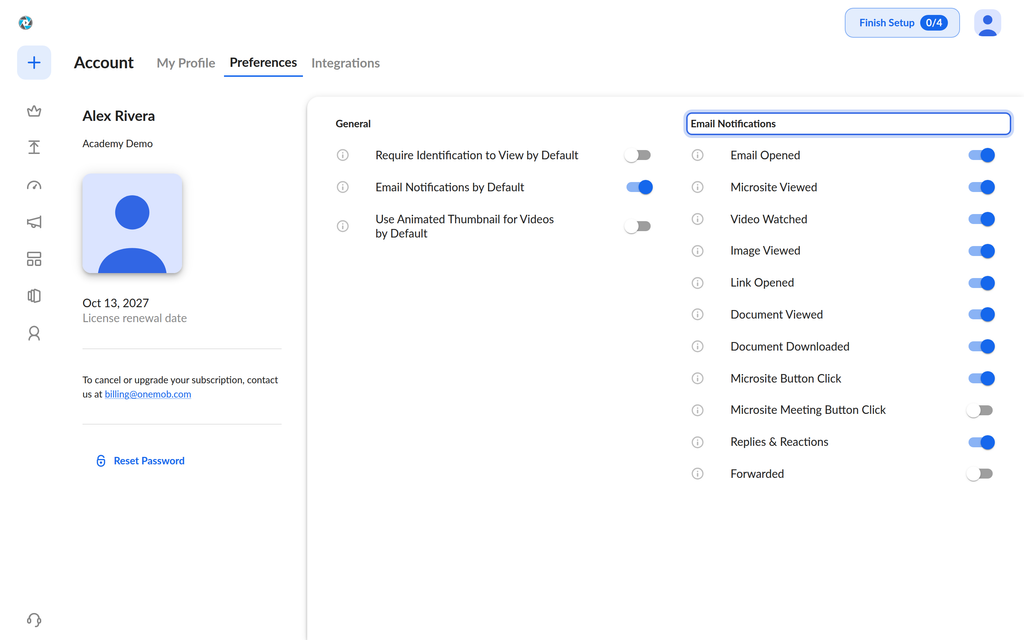Open billing@onemob.com email link

coord(148,394)
